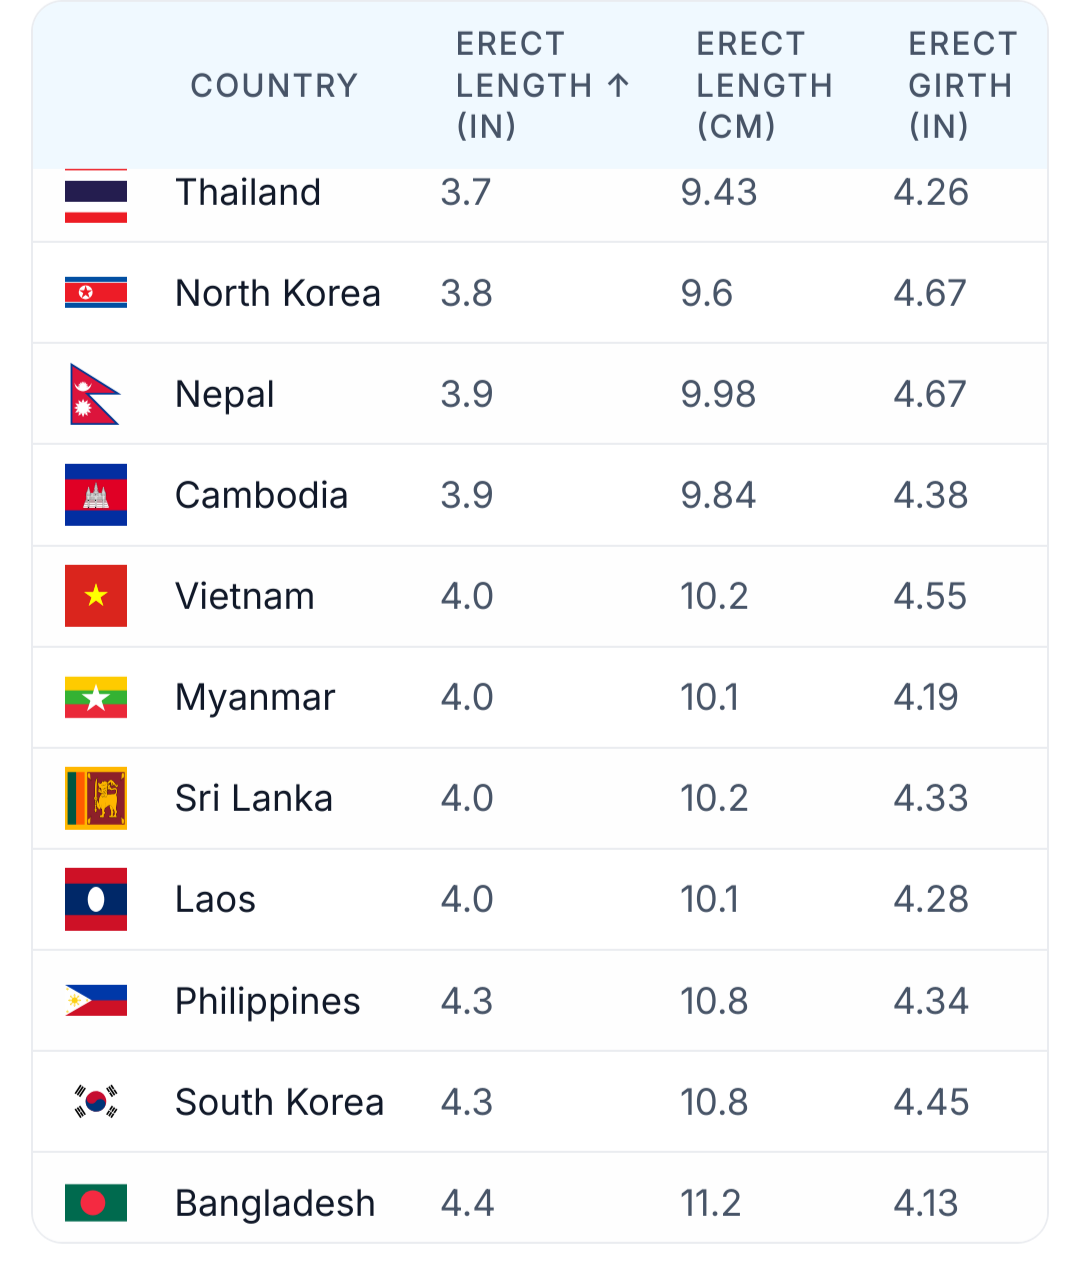The height and width of the screenshot is (1280, 1080).
Task: Click the Cambodia flag icon
Action: [x=96, y=495]
